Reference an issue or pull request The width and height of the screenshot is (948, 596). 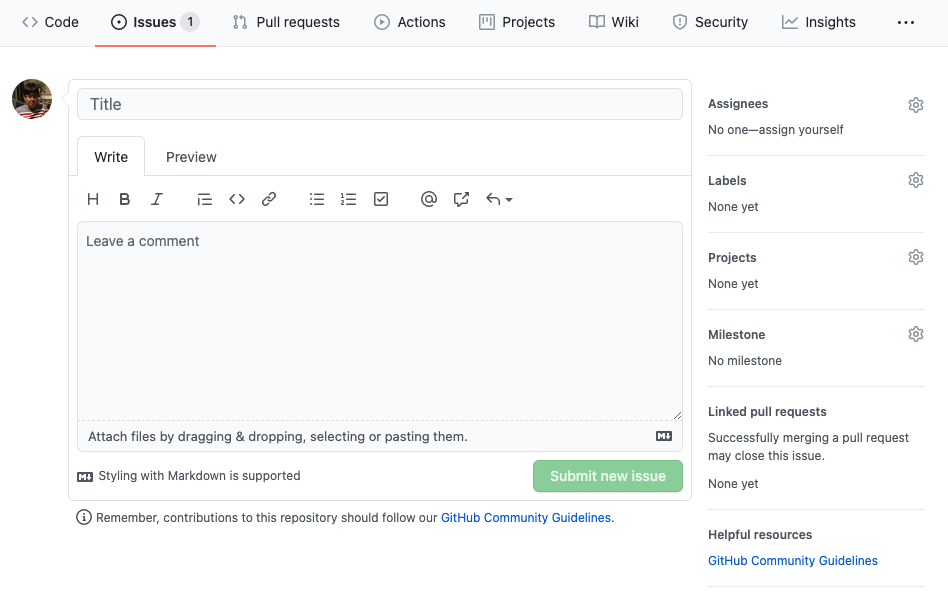click(x=461, y=199)
